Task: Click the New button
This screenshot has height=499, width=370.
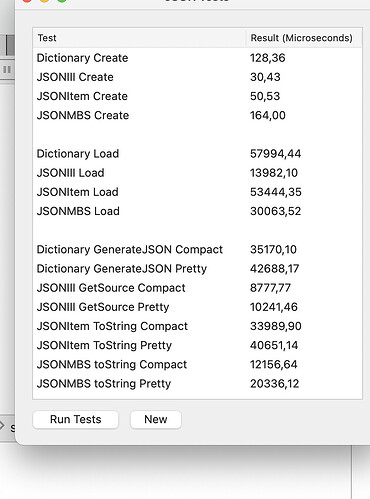Action: coord(156,419)
